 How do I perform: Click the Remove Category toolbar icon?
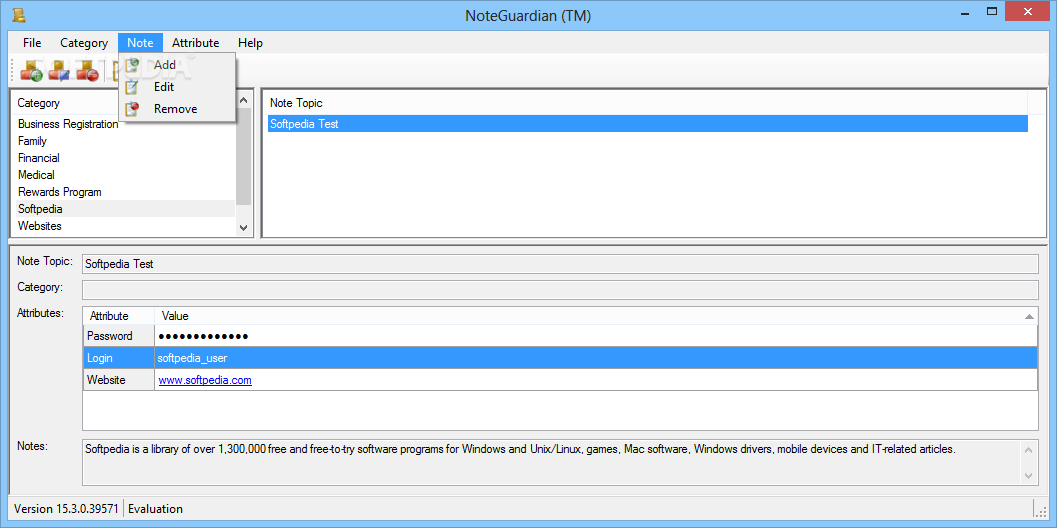[x=88, y=70]
